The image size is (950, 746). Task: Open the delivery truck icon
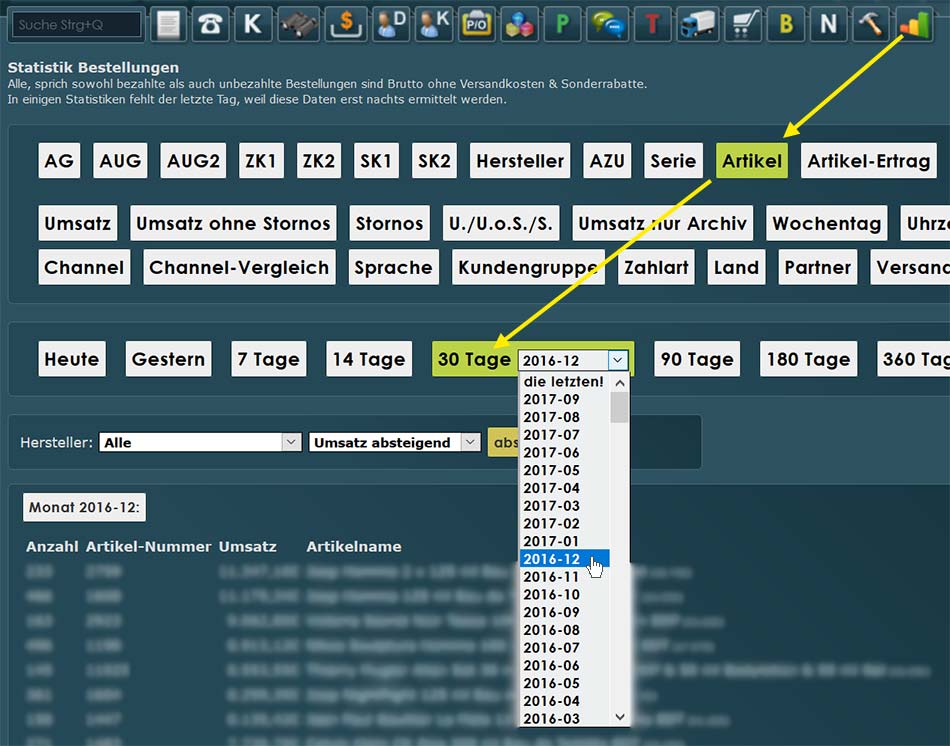click(x=697, y=25)
